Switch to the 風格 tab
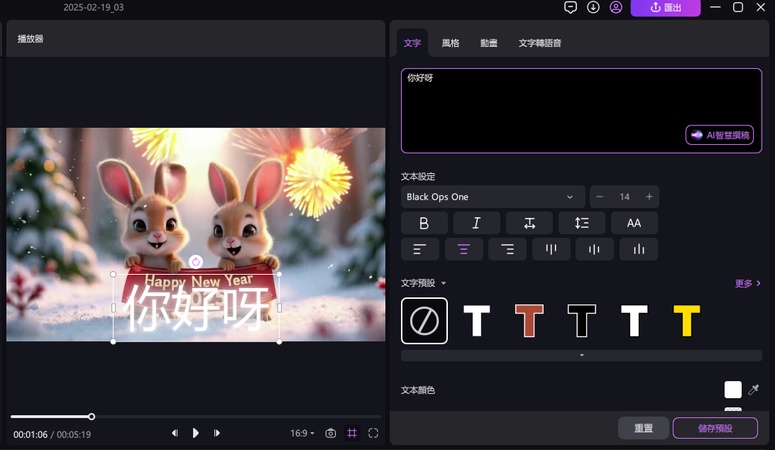The height and width of the screenshot is (450, 775). pyautogui.click(x=450, y=43)
